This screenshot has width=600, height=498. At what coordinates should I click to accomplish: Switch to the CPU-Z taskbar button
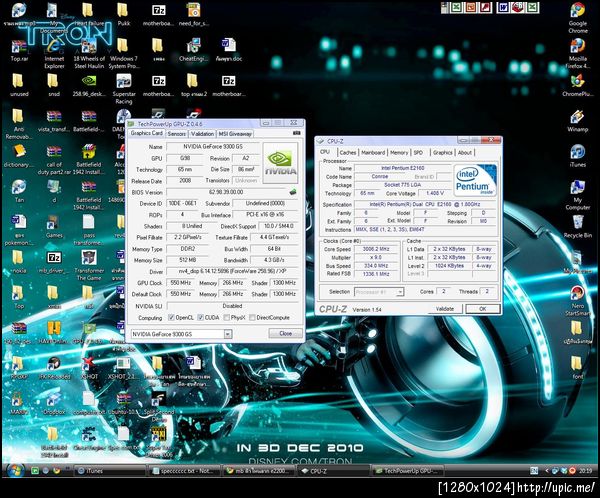pyautogui.click(x=334, y=471)
